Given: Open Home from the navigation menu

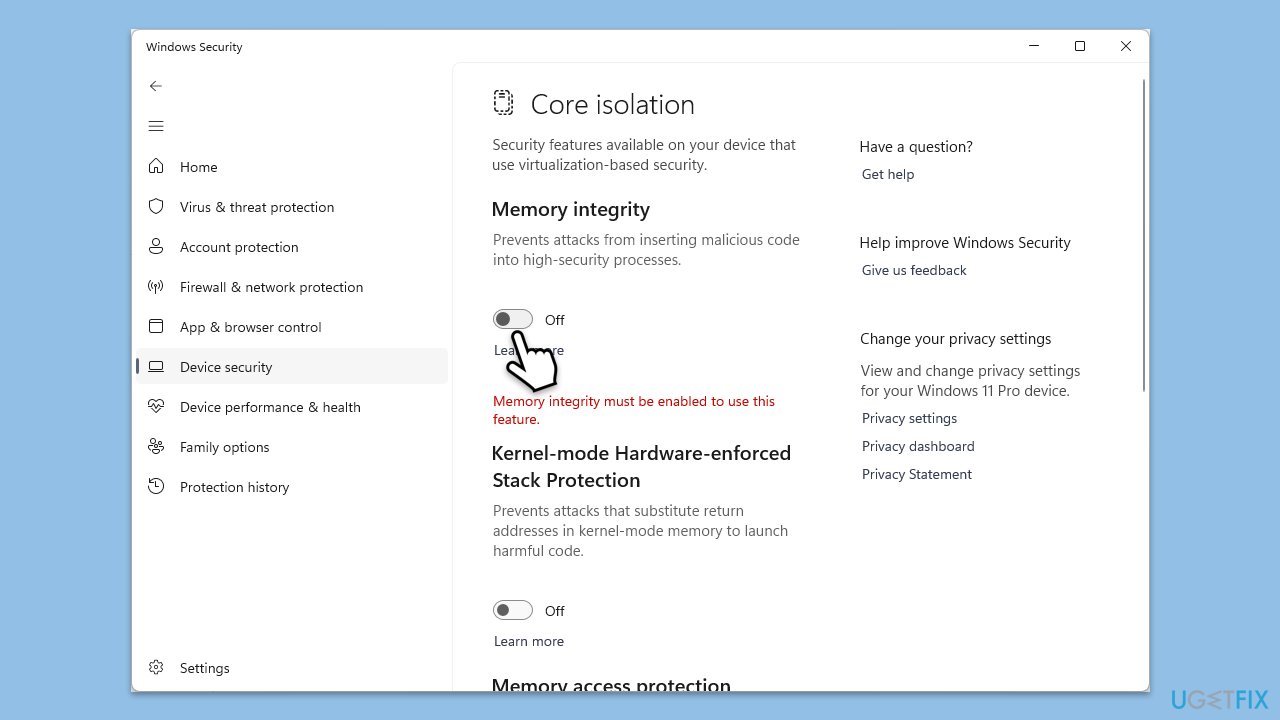Looking at the screenshot, I should pyautogui.click(x=198, y=167).
